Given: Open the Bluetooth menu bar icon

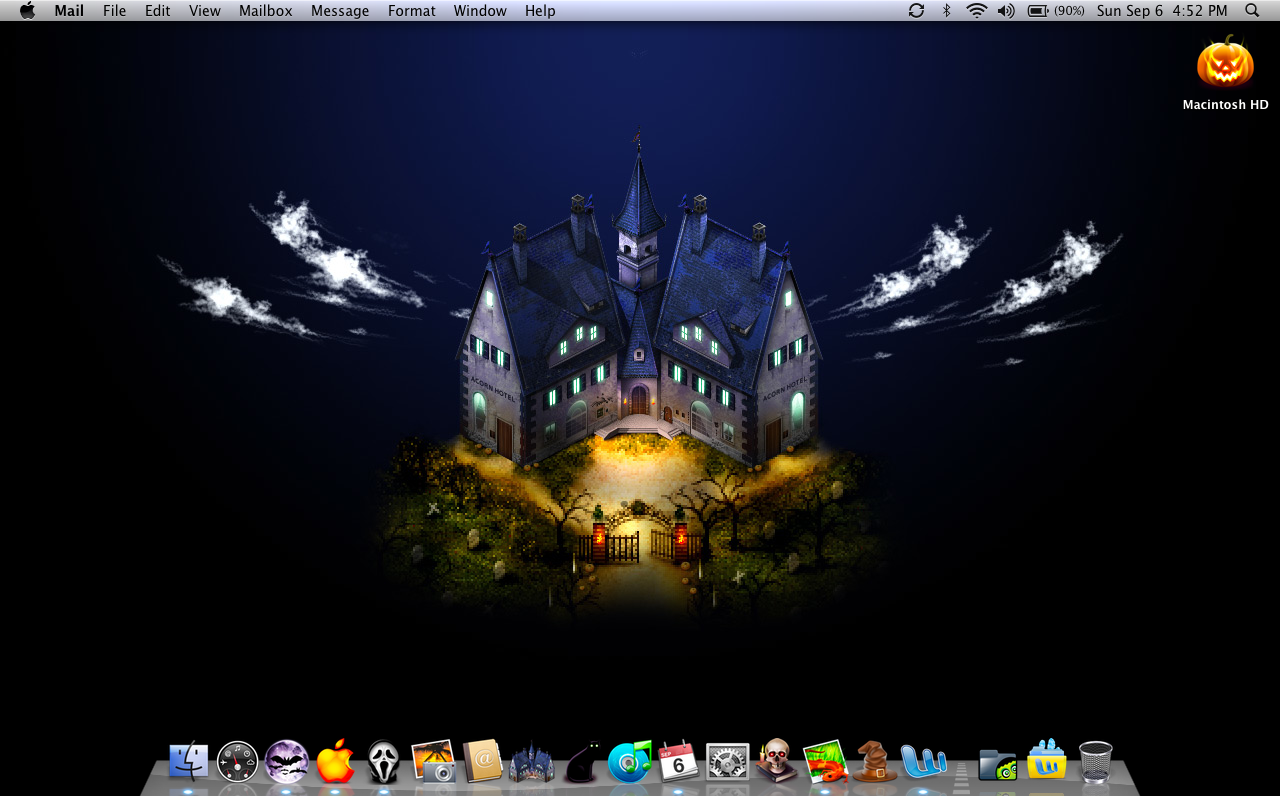Looking at the screenshot, I should click(946, 11).
